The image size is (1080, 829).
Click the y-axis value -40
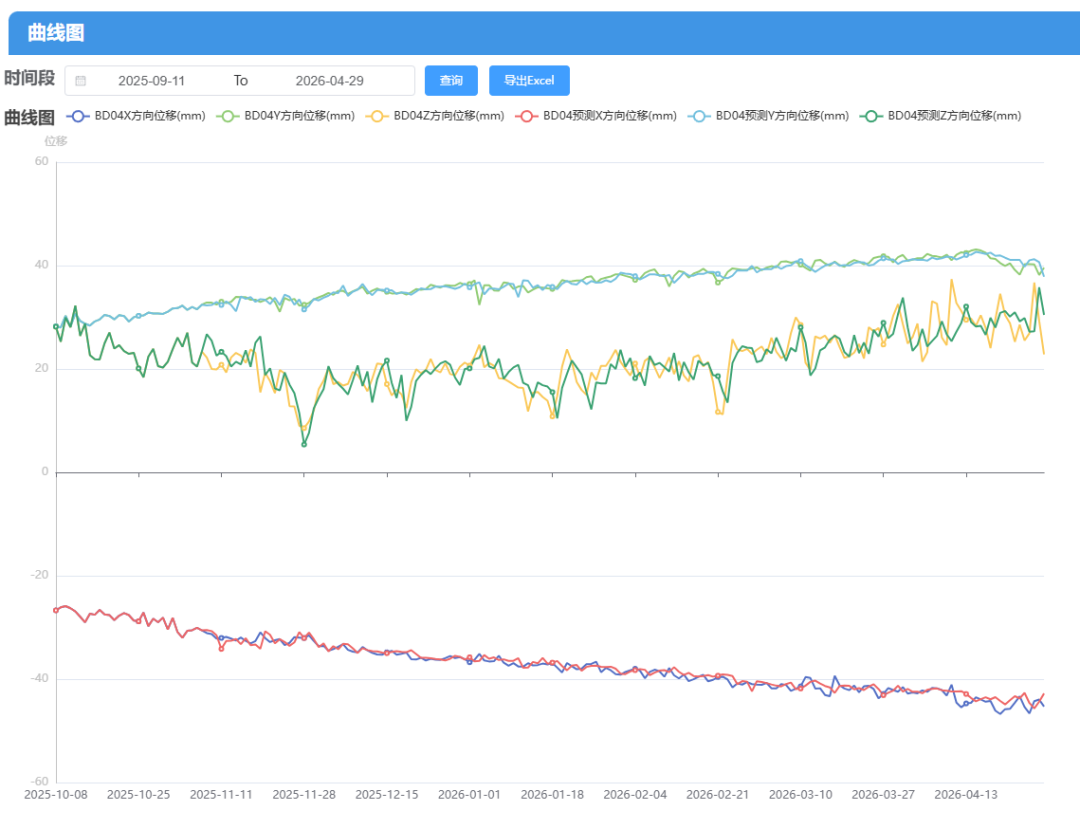point(39,679)
